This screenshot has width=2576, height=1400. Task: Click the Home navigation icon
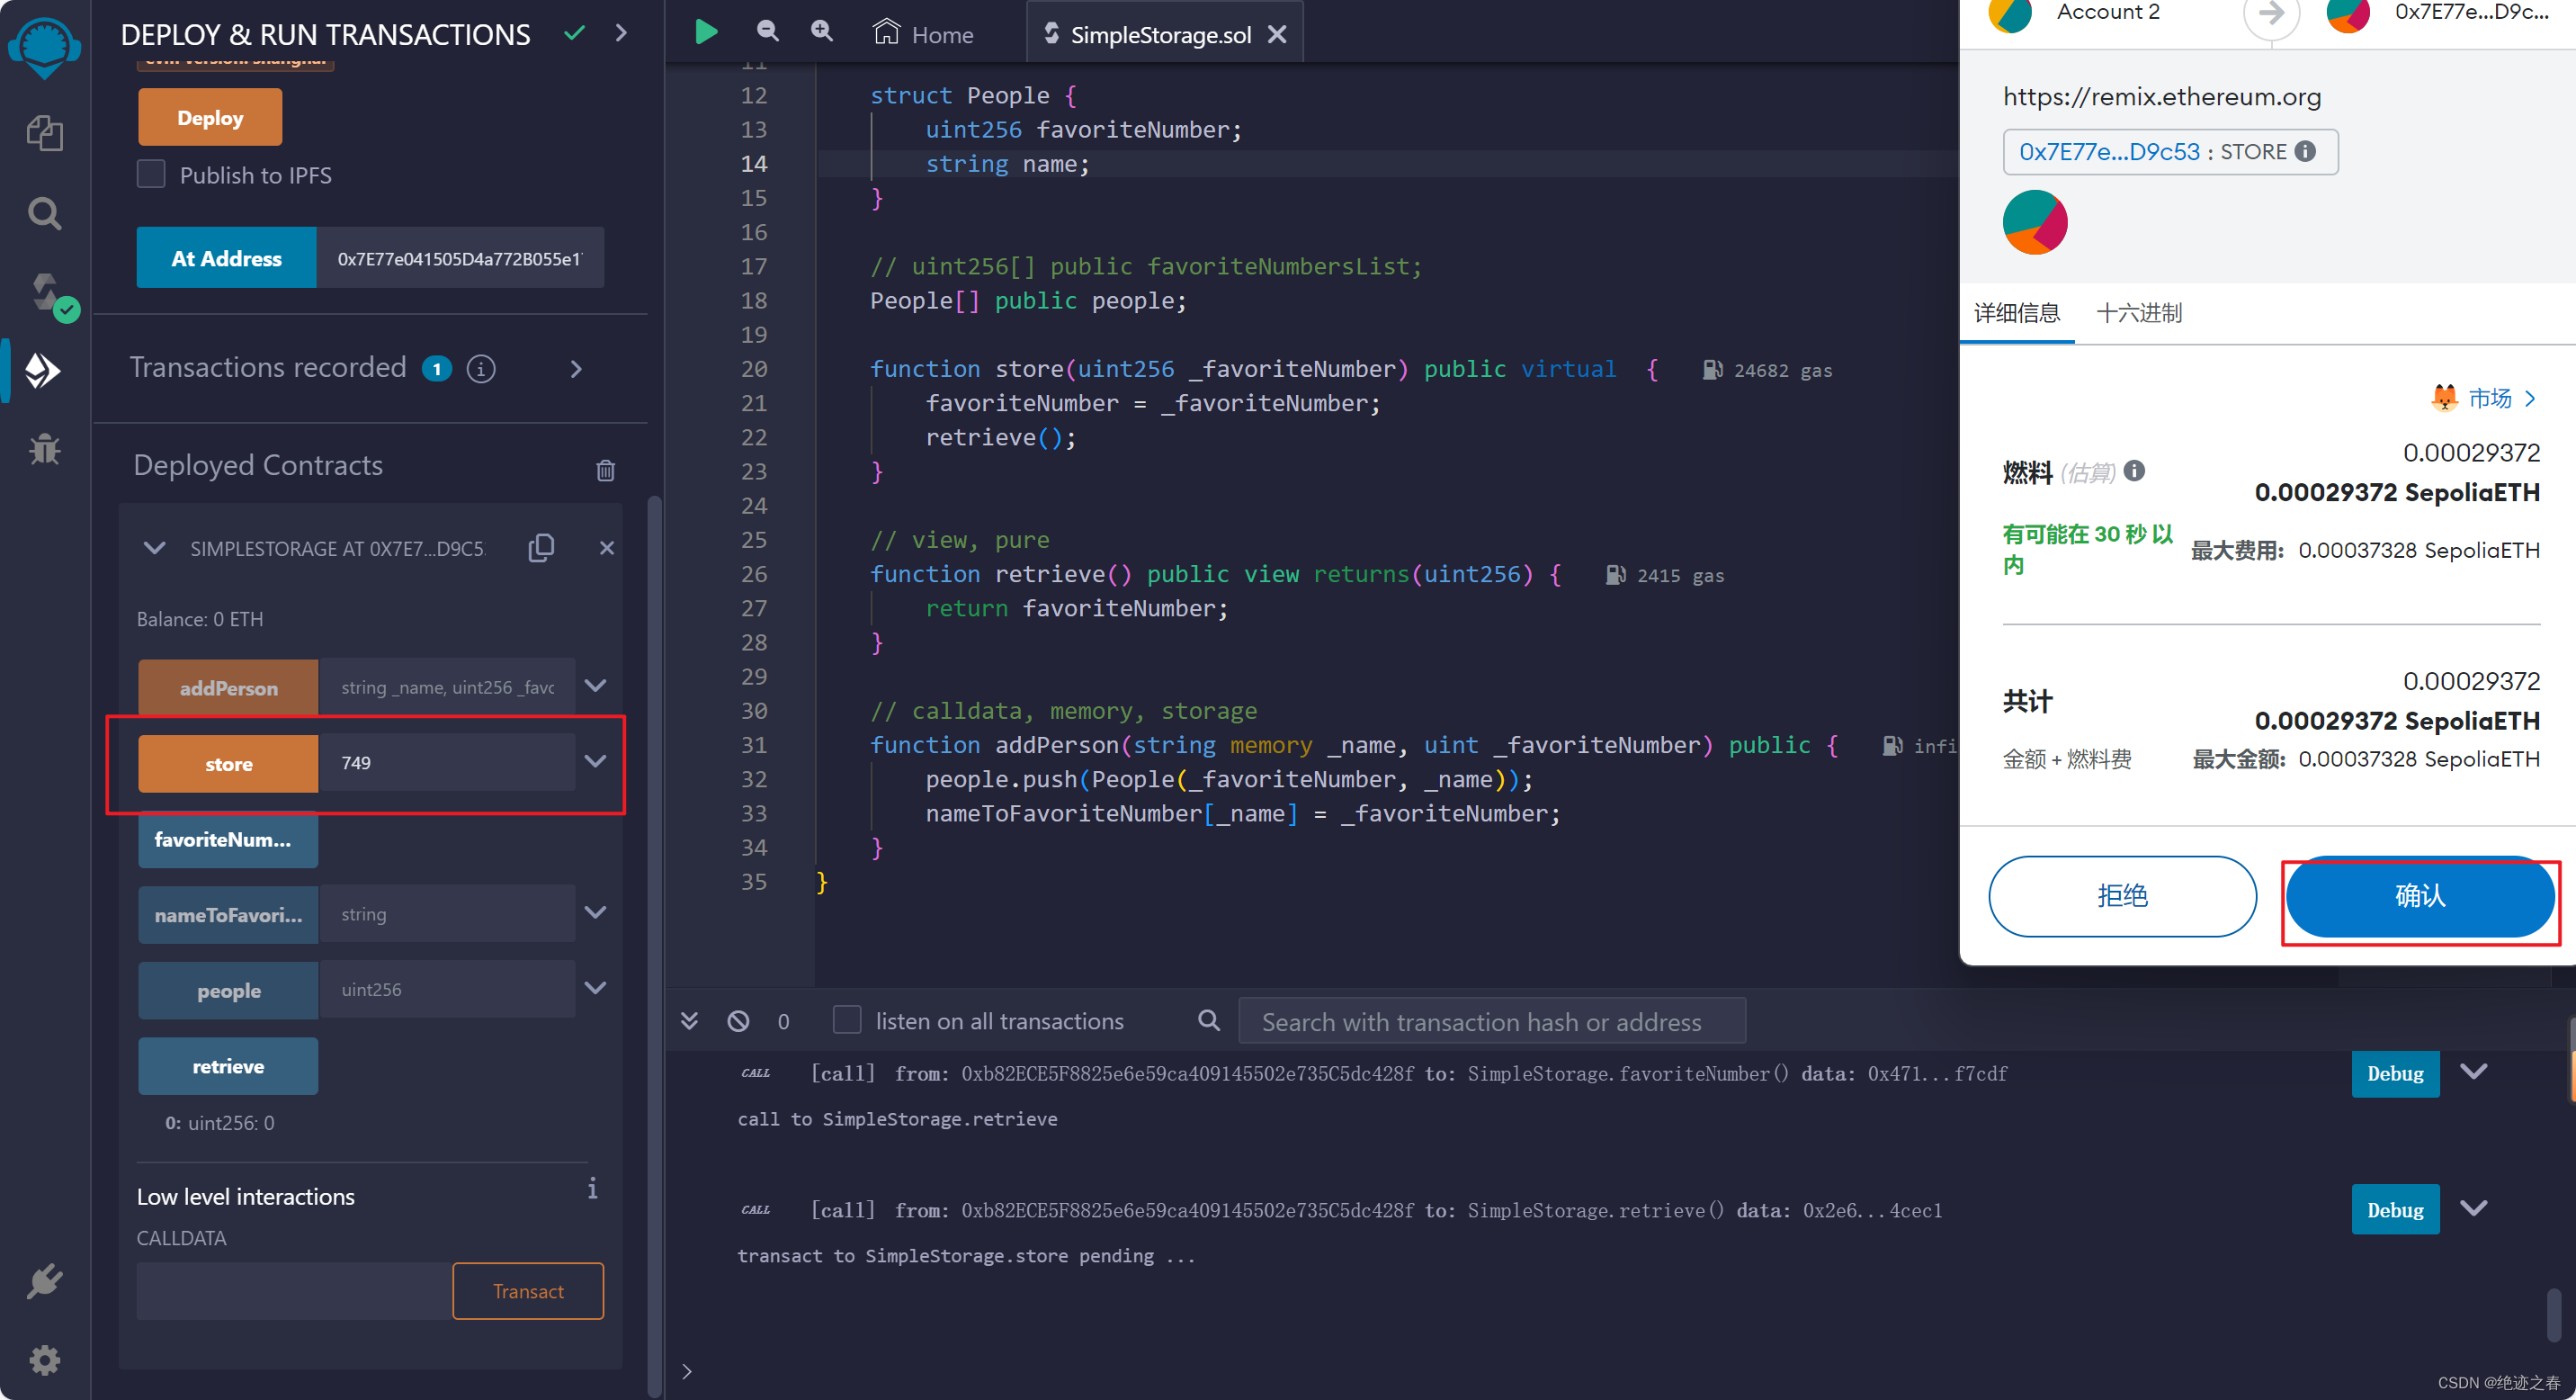888,32
